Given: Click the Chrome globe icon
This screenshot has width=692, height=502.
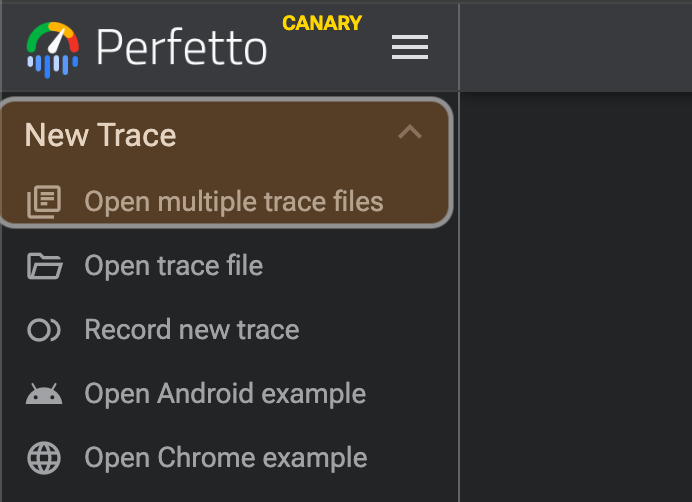Looking at the screenshot, I should click(44, 458).
